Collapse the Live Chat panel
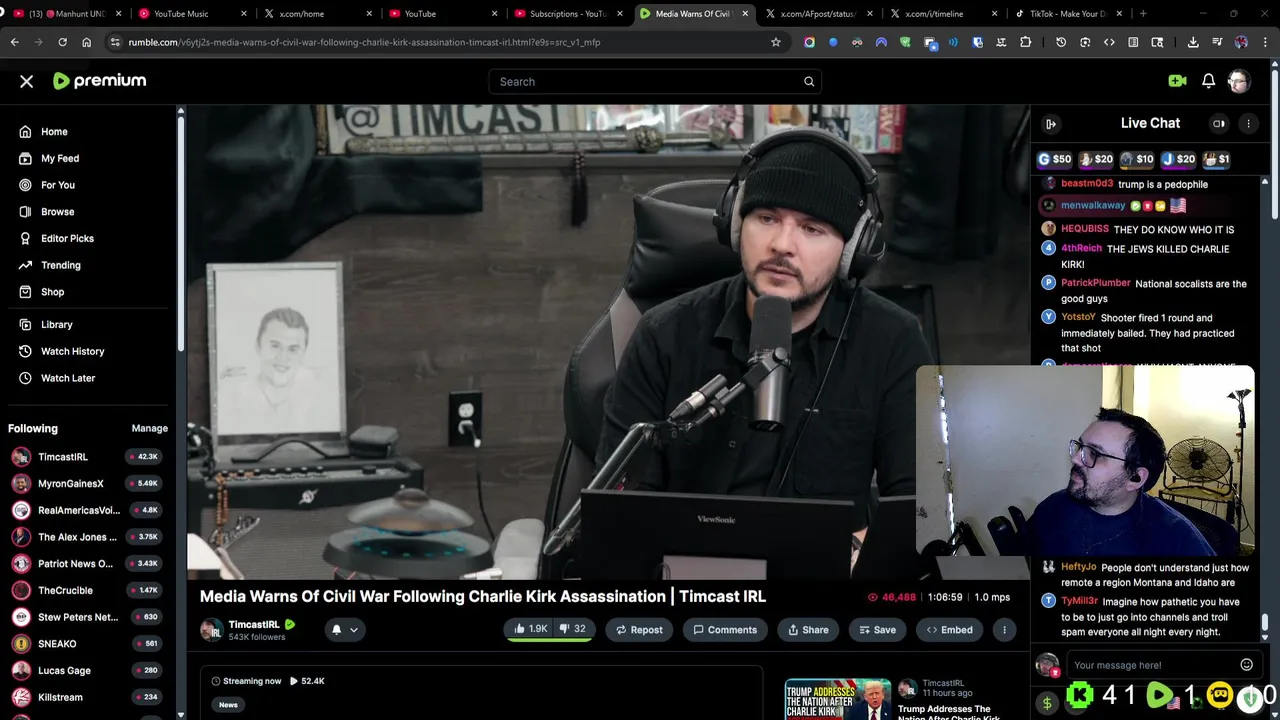Image resolution: width=1280 pixels, height=720 pixels. [x=1051, y=124]
